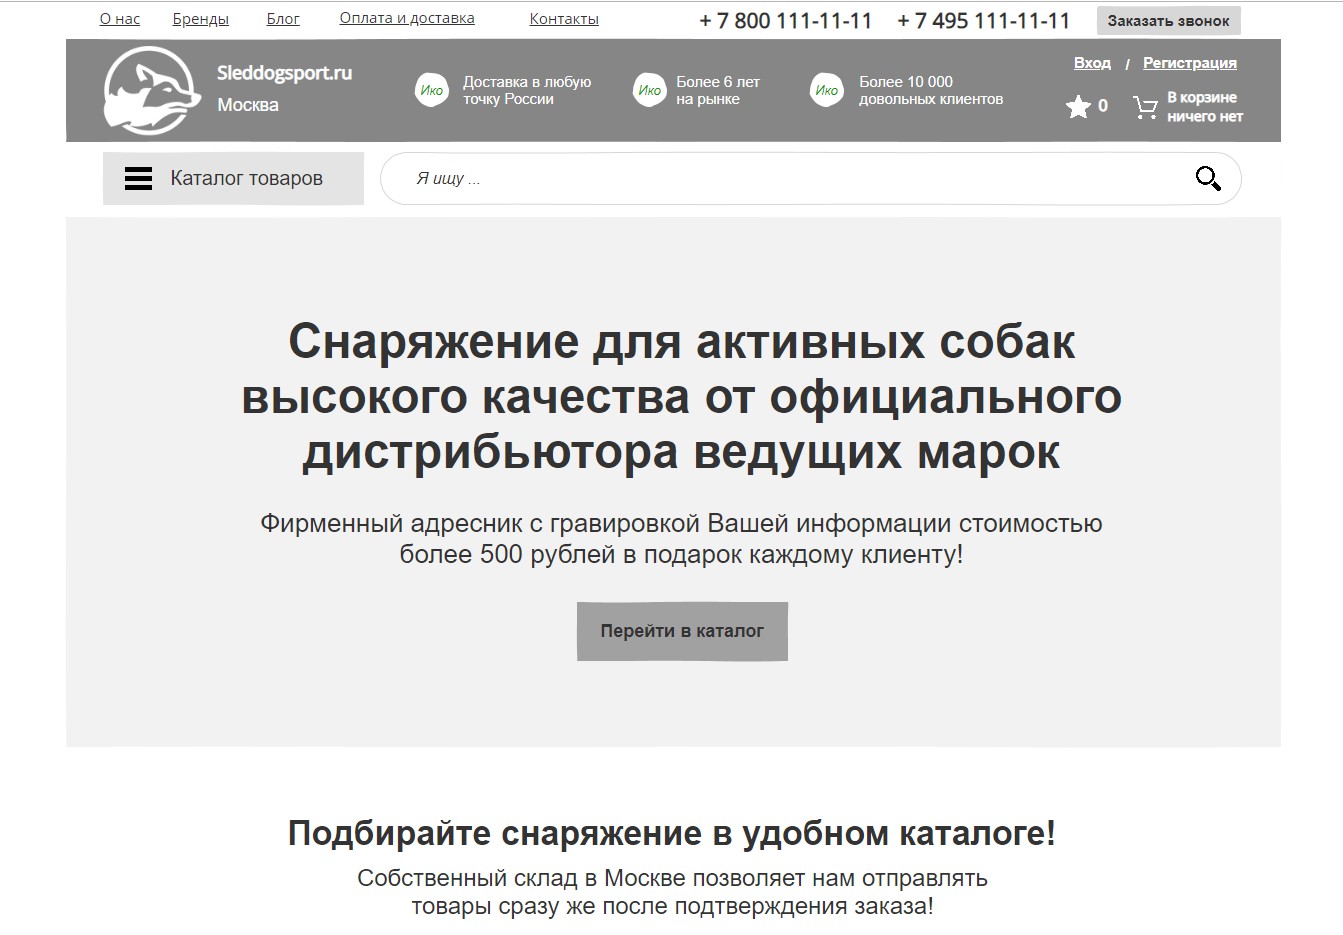Open the 'Бренды' menu link
The image size is (1343, 935).
[x=200, y=19]
